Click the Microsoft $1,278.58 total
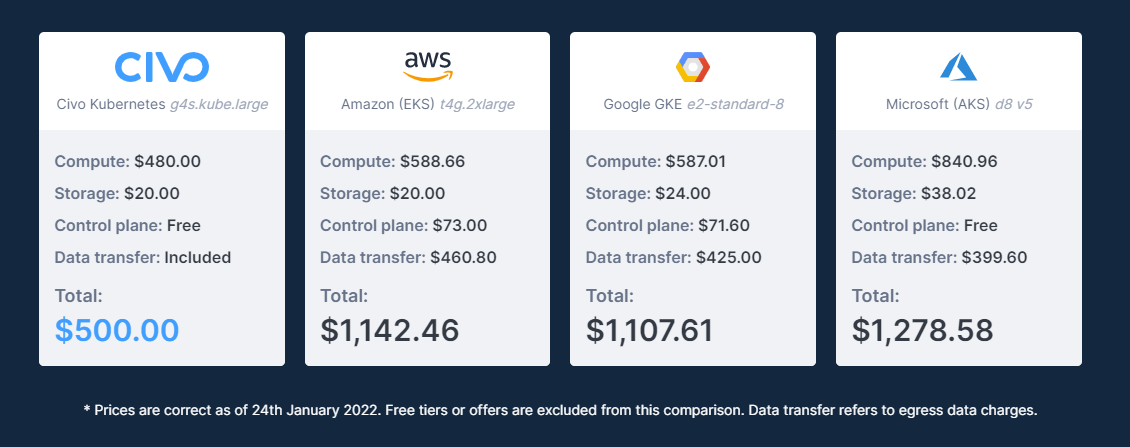Image resolution: width=1130 pixels, height=447 pixels. click(x=922, y=330)
